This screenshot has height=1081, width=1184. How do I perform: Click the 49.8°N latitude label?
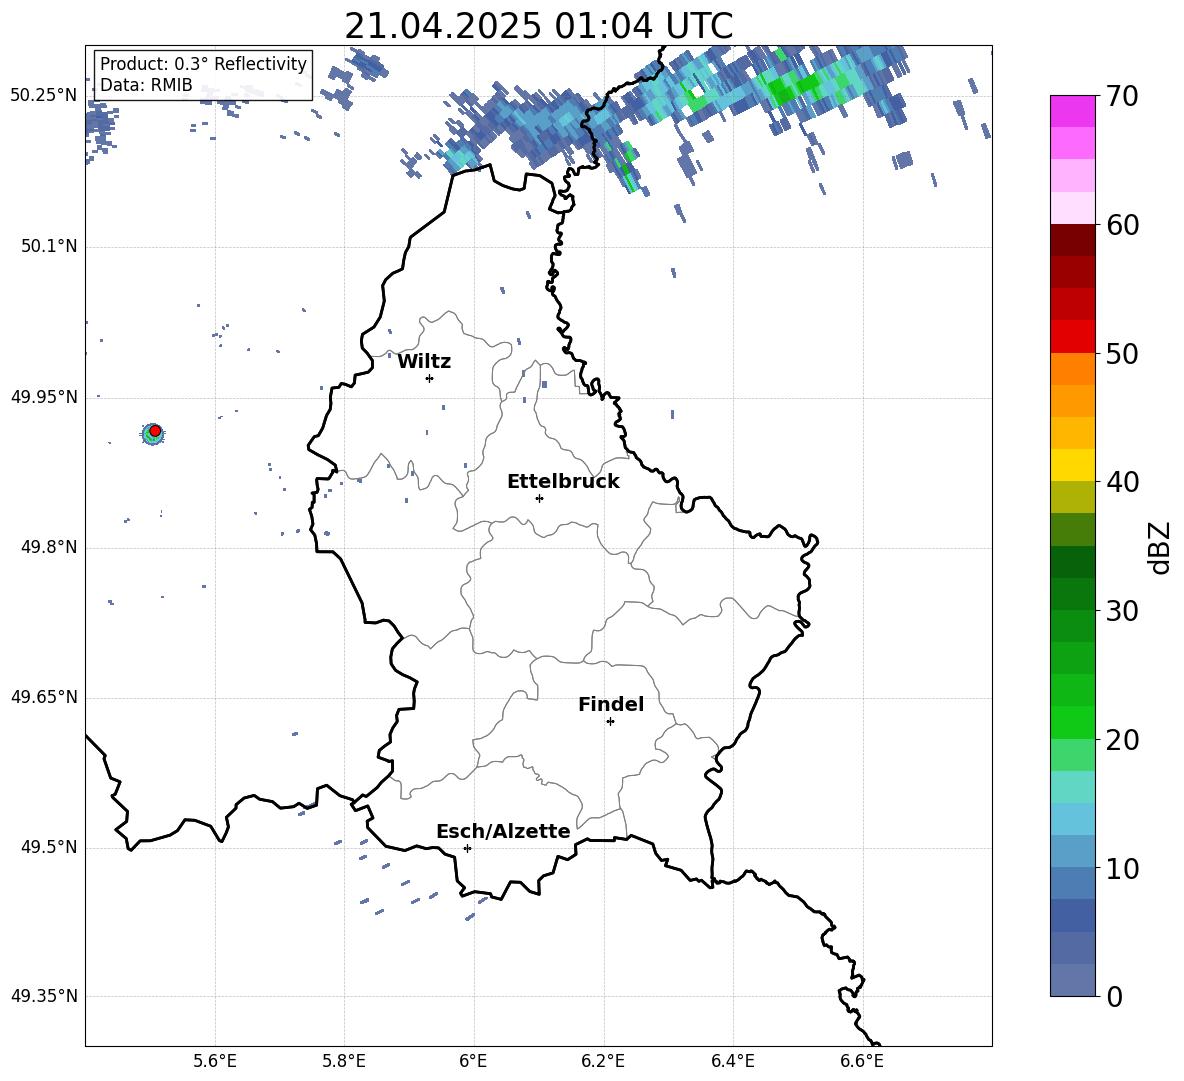pyautogui.click(x=49, y=547)
